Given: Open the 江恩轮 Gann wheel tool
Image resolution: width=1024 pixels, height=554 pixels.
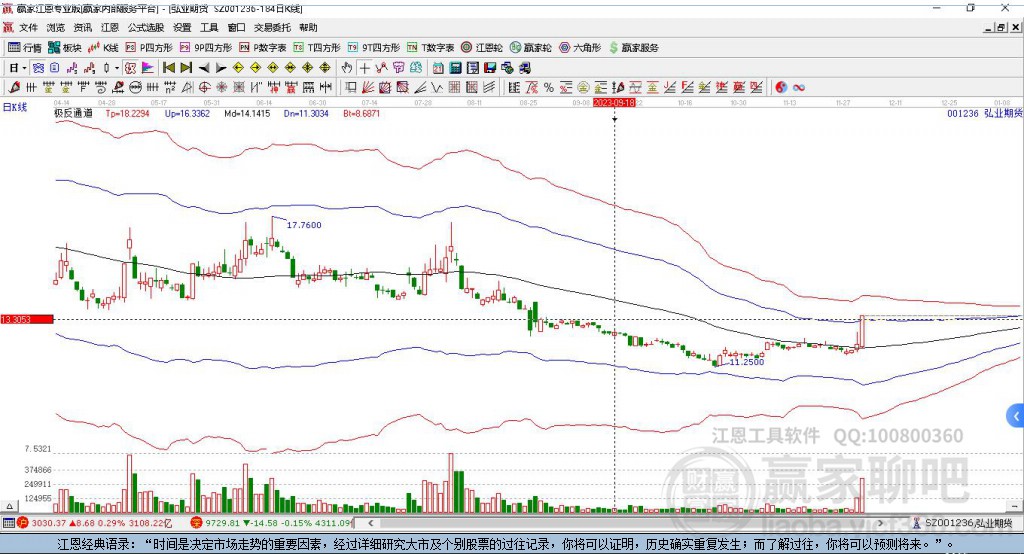Looking at the screenshot, I should (482, 48).
